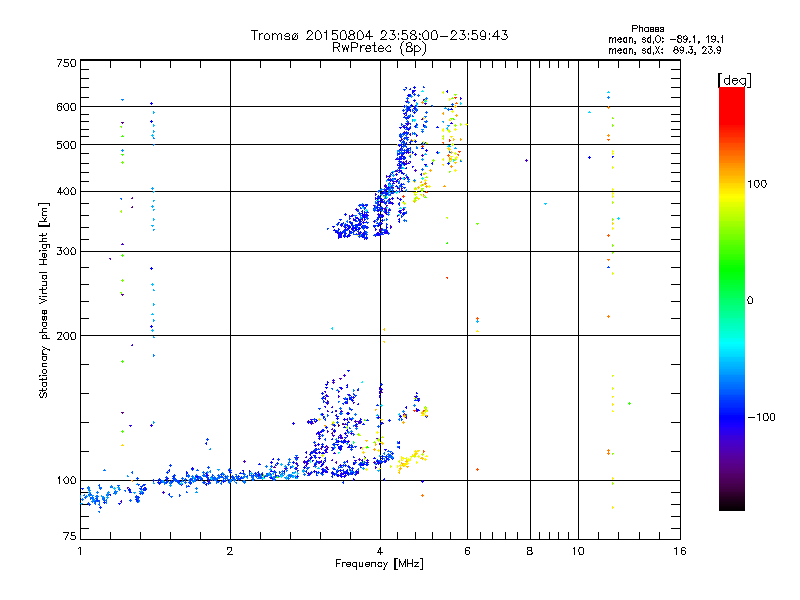Click y-axis tick label '75'

[70, 536]
